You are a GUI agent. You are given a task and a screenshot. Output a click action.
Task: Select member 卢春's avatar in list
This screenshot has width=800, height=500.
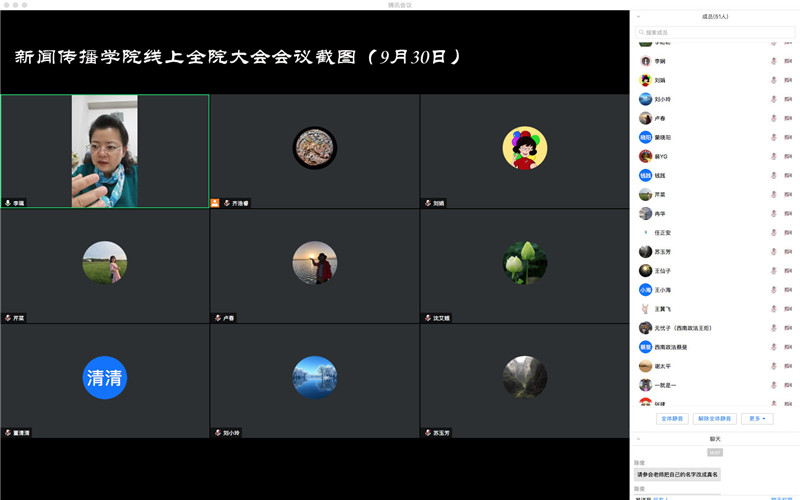point(645,118)
